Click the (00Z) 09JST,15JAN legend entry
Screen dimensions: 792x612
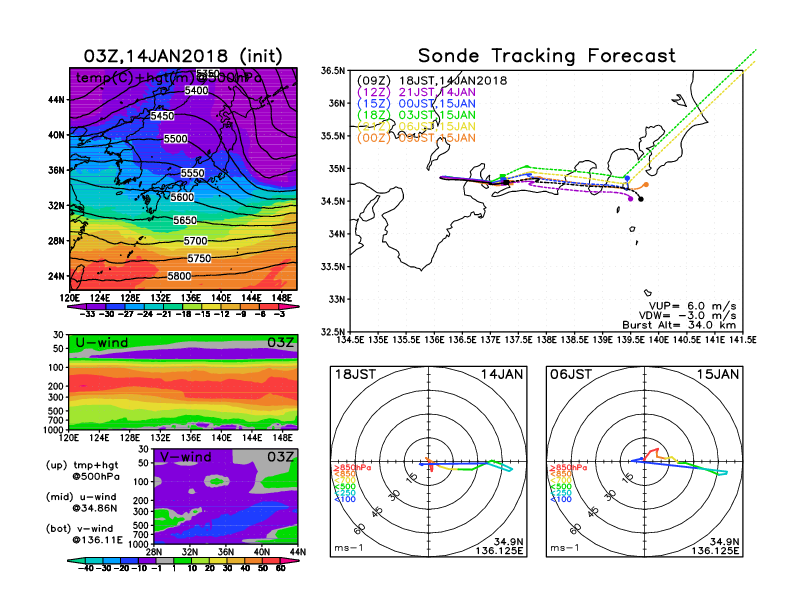pos(416,137)
